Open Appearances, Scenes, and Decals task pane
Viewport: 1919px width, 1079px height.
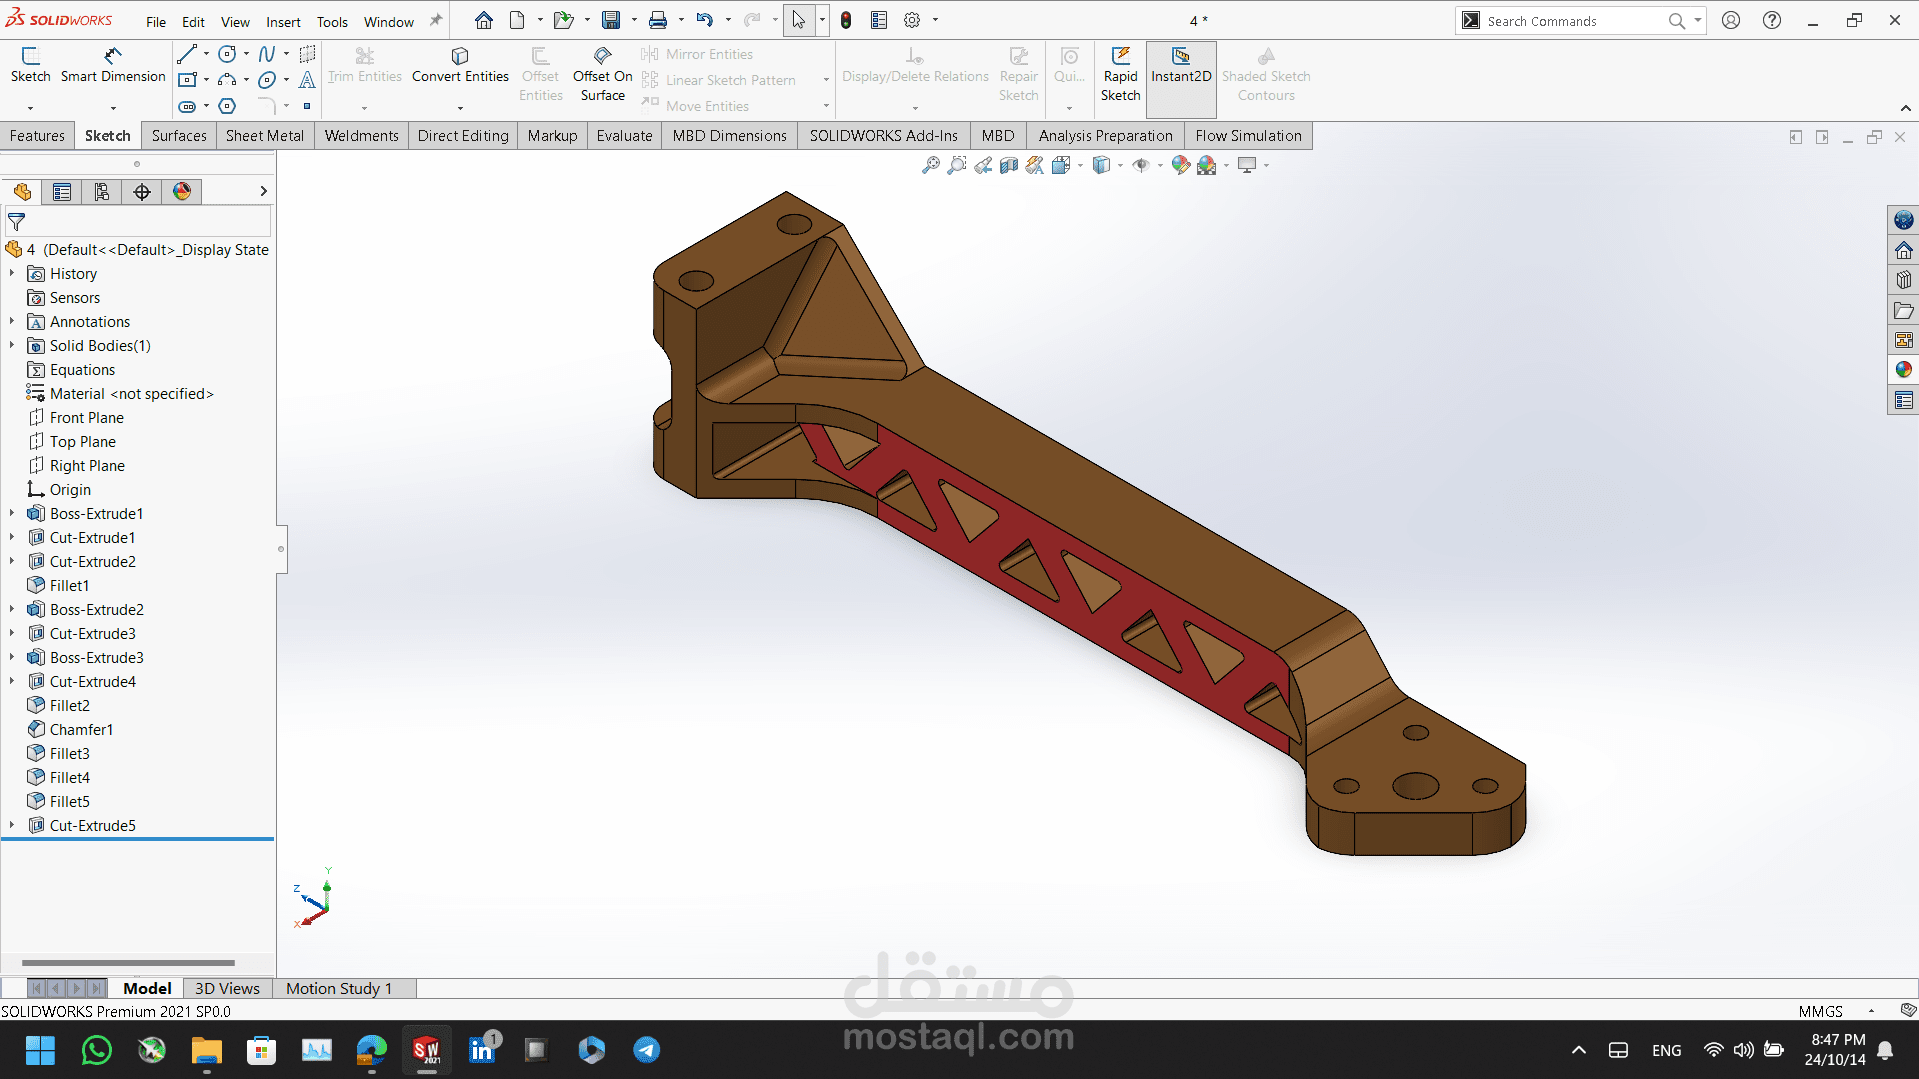point(1903,370)
